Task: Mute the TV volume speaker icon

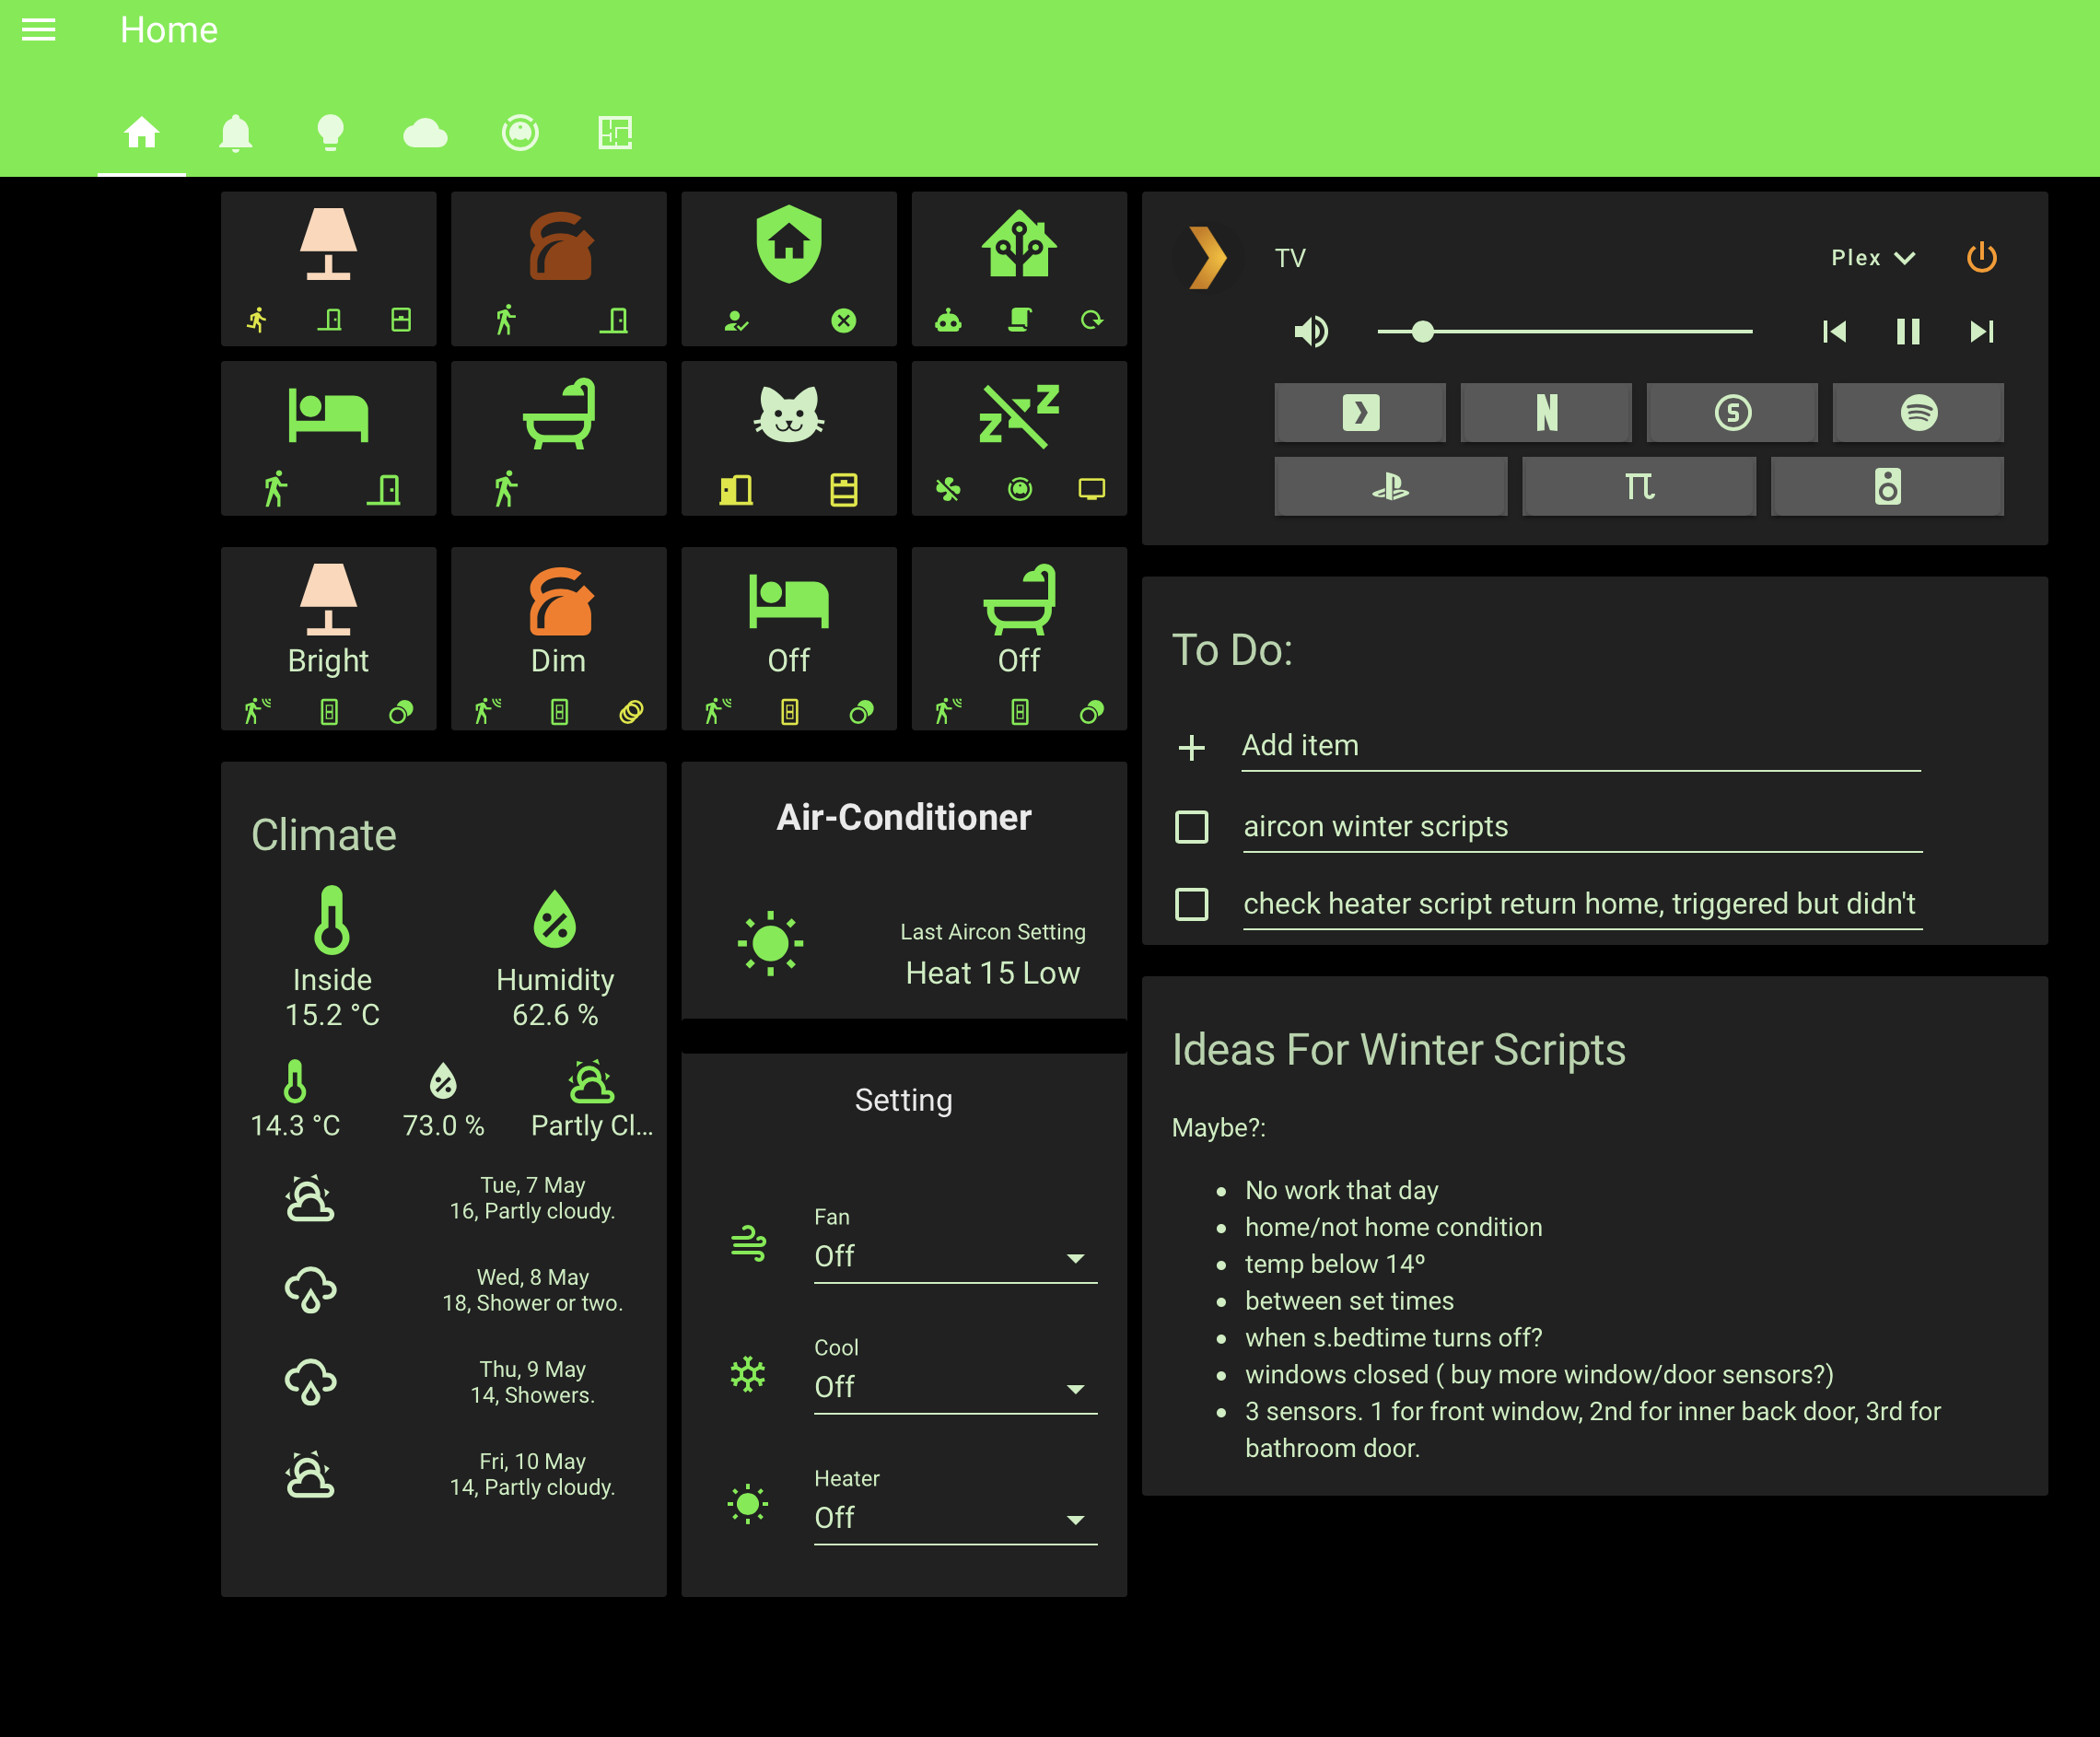Action: click(x=1310, y=331)
